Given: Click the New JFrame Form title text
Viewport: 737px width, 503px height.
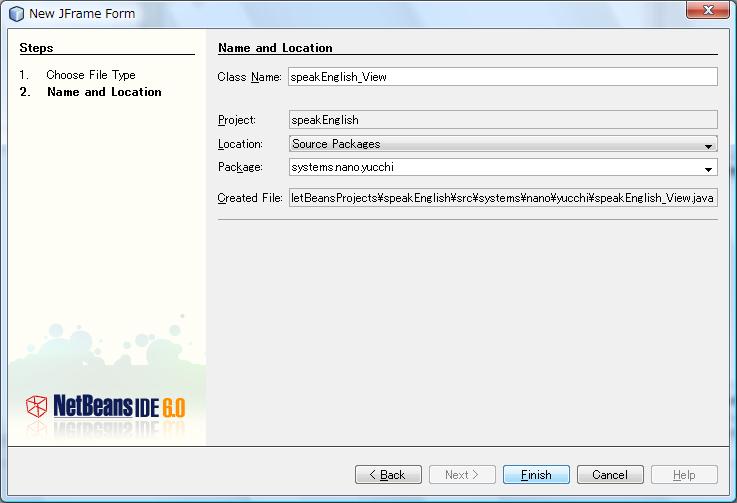Looking at the screenshot, I should point(82,14).
